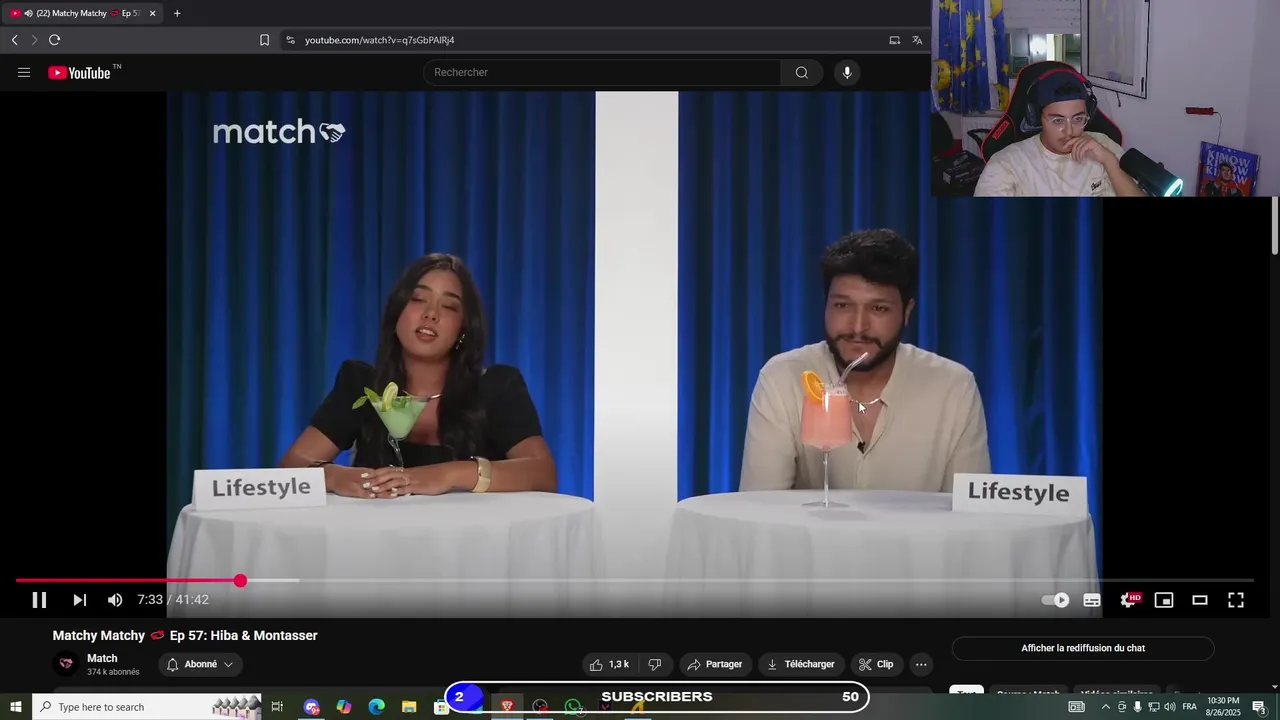Open site settings icon beside the URL

click(x=290, y=40)
